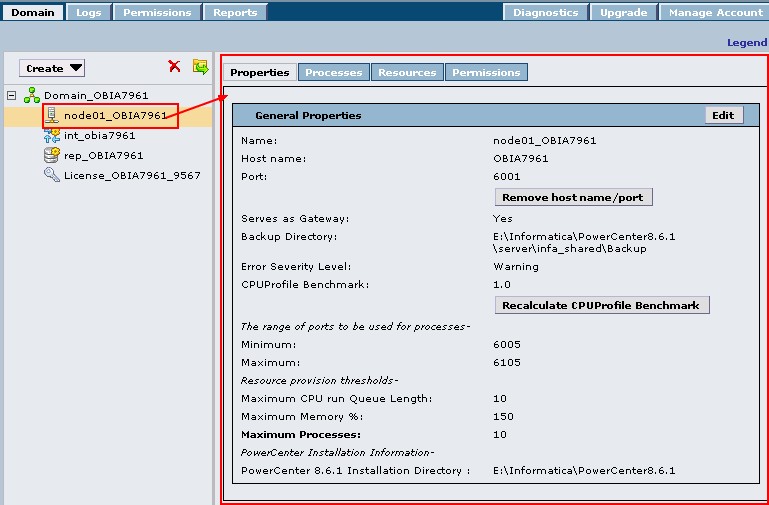This screenshot has width=769, height=505.
Task: Select rep_OBIA7961 repository in the tree
Action: [x=103, y=155]
